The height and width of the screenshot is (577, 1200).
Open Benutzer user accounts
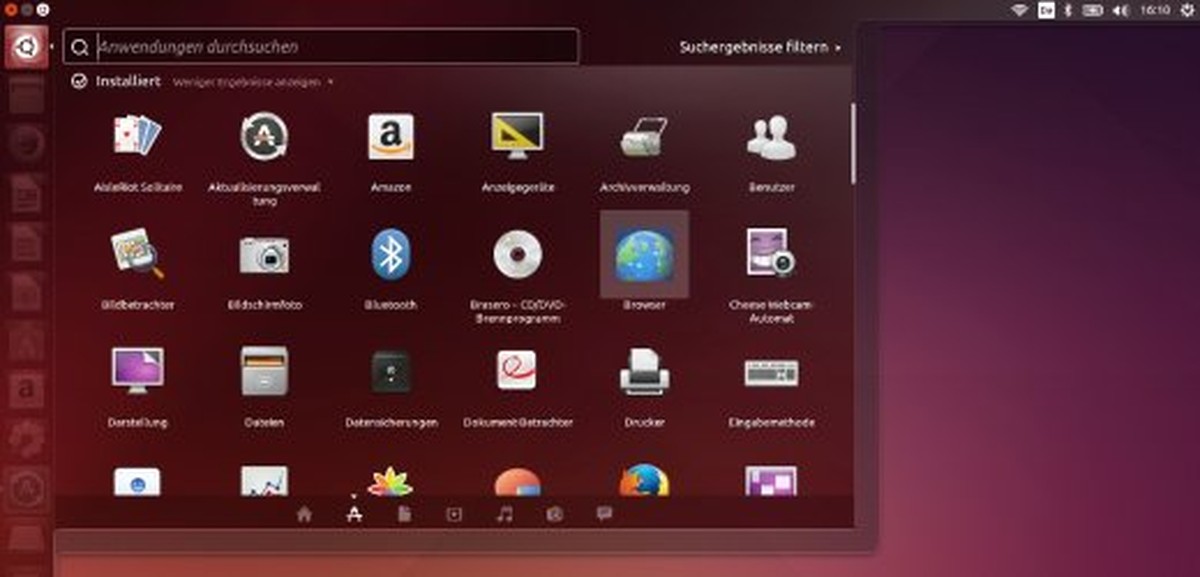coord(771,136)
